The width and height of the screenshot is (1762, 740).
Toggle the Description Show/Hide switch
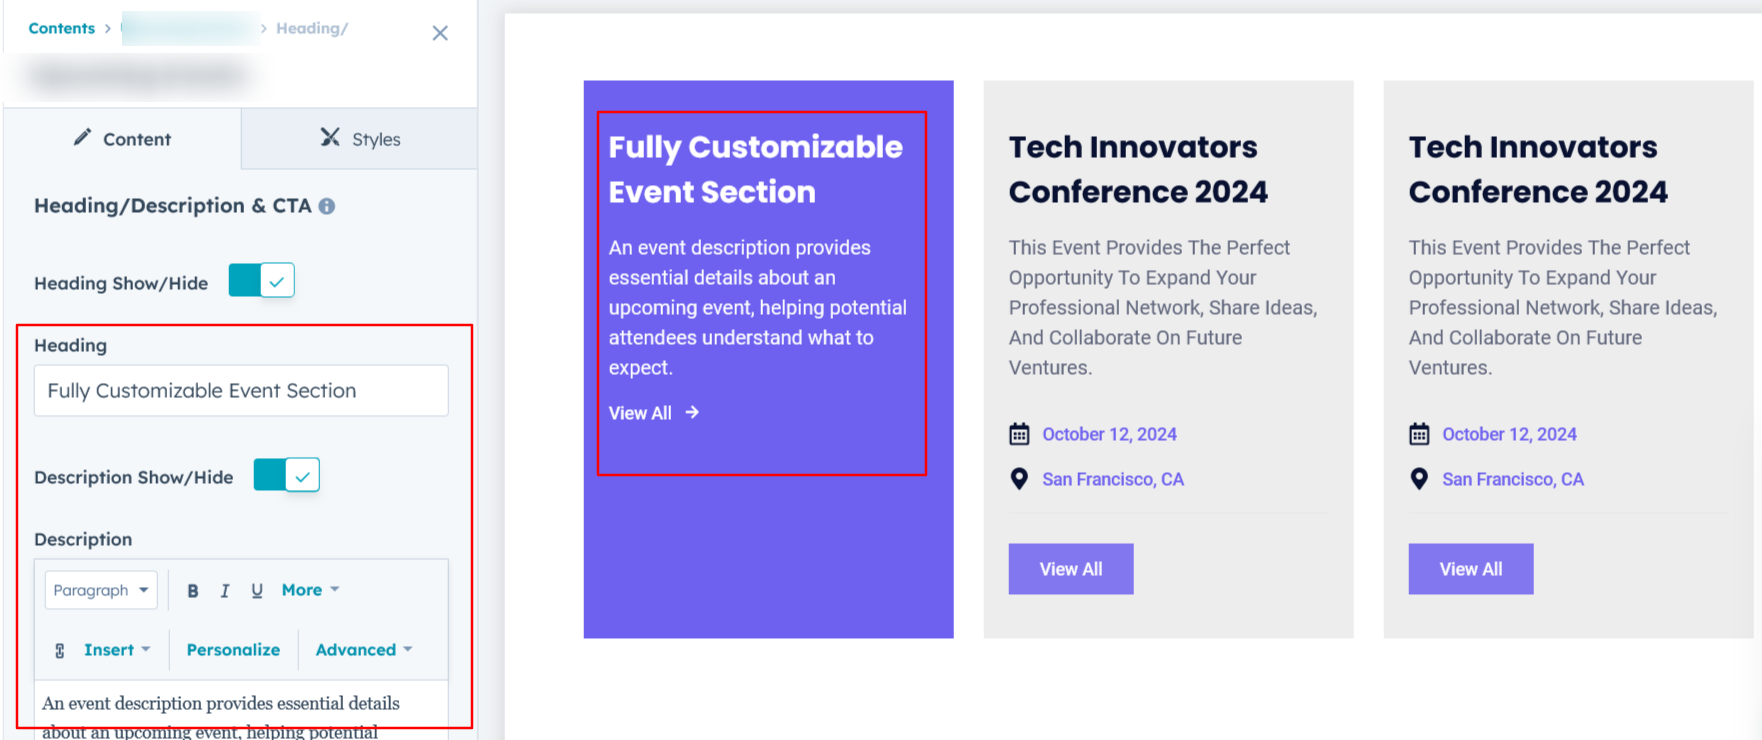pos(287,475)
